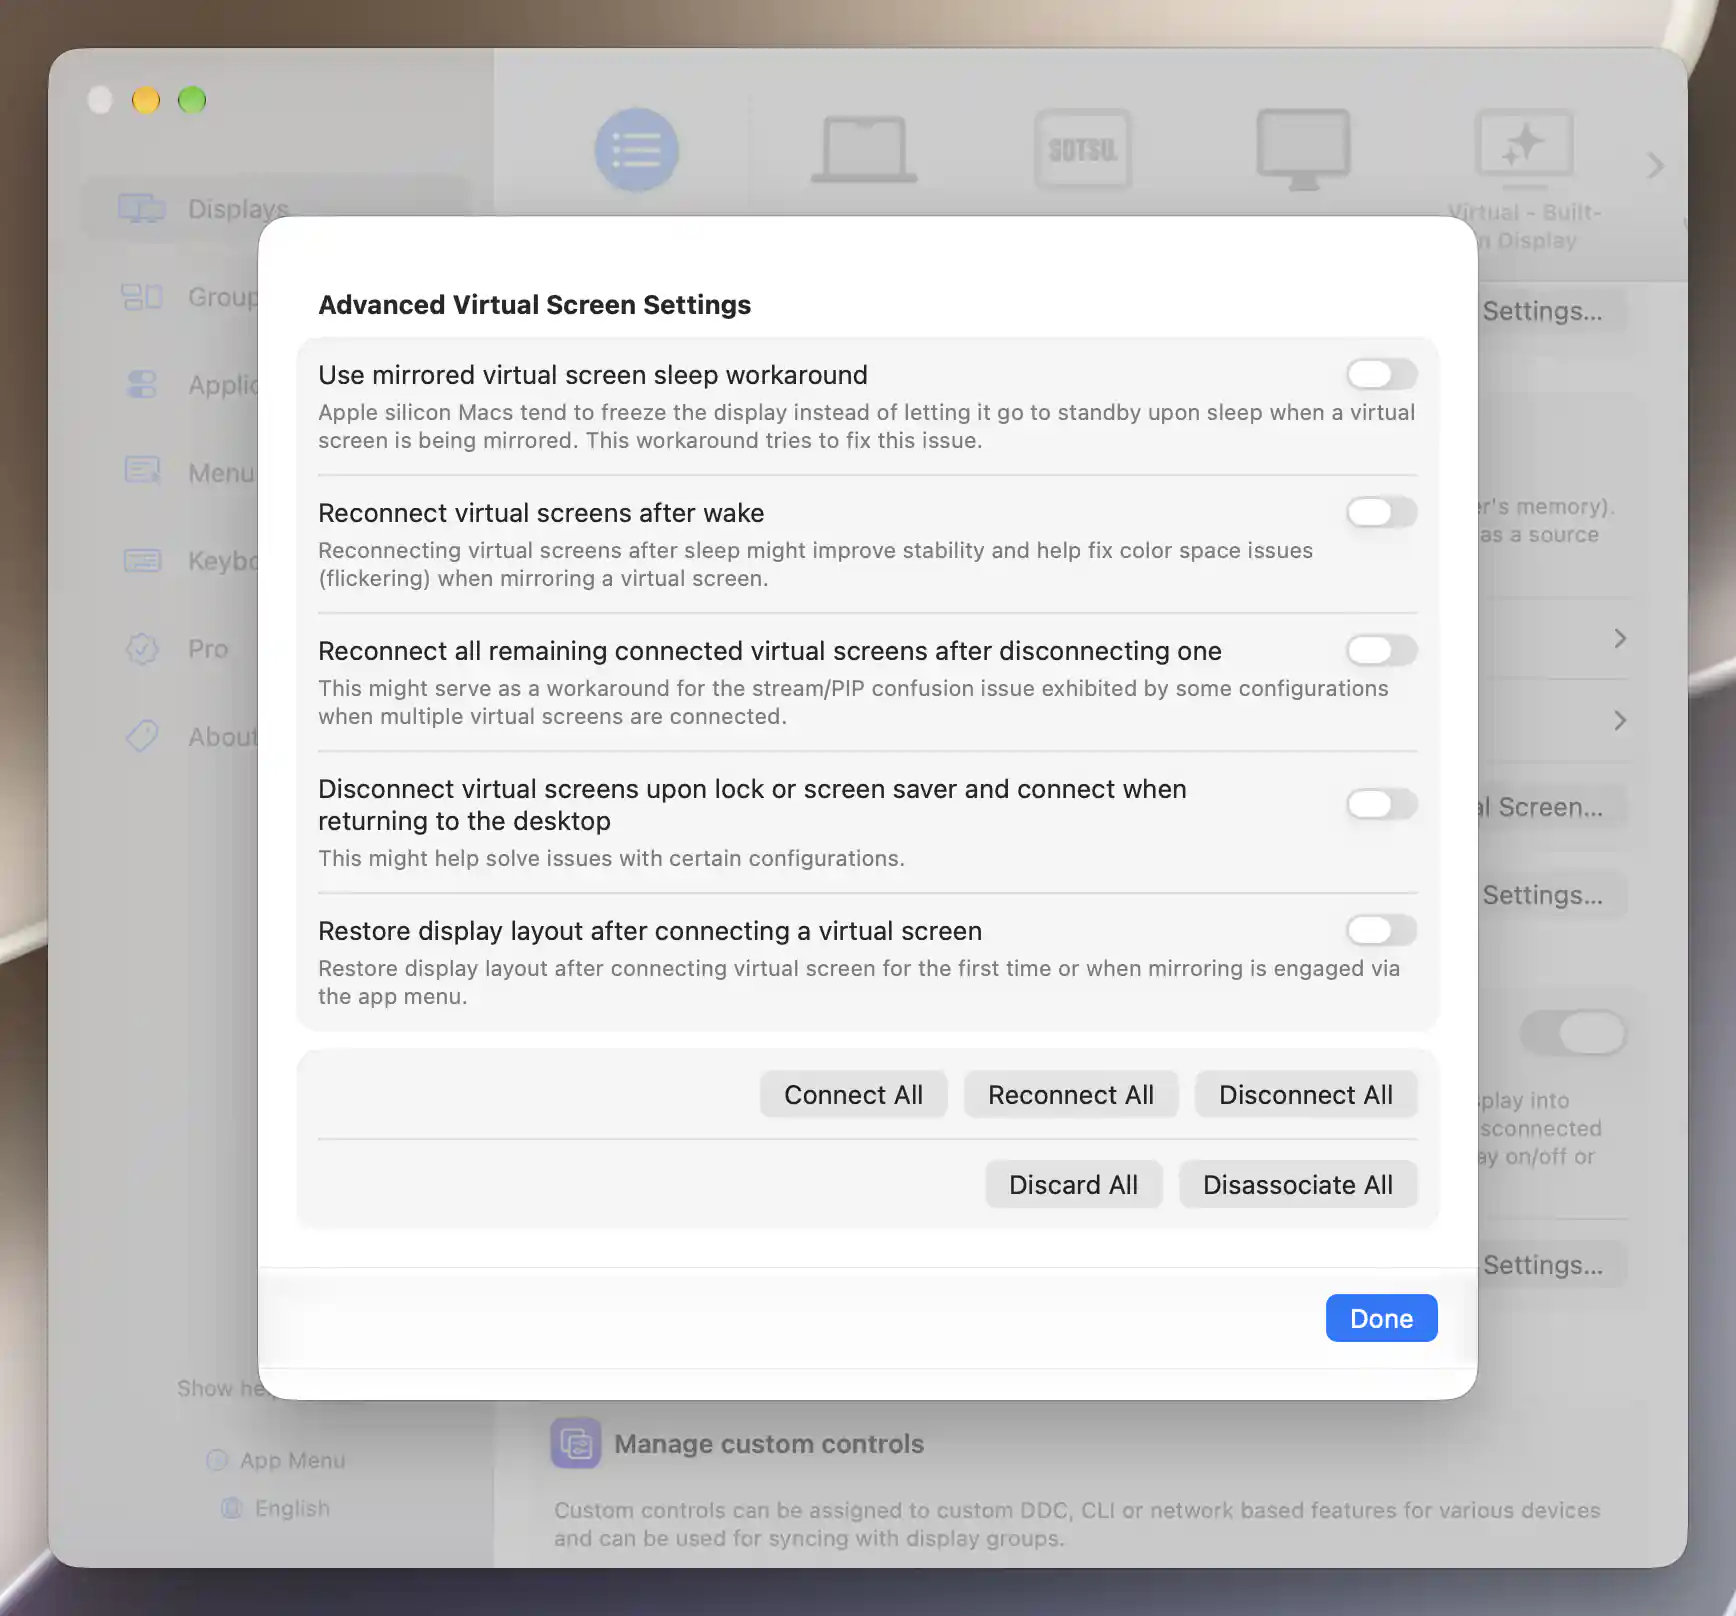The width and height of the screenshot is (1736, 1616).
Task: Click the yellow minimize window button
Action: coord(146,100)
